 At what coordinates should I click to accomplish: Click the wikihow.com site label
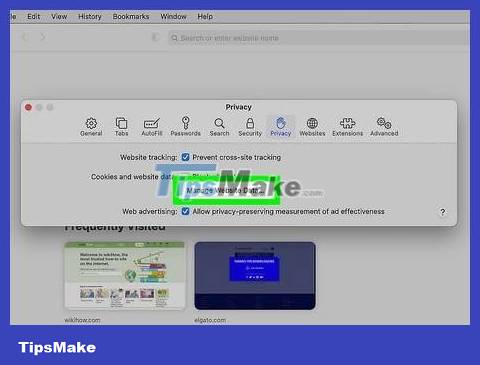tap(82, 320)
